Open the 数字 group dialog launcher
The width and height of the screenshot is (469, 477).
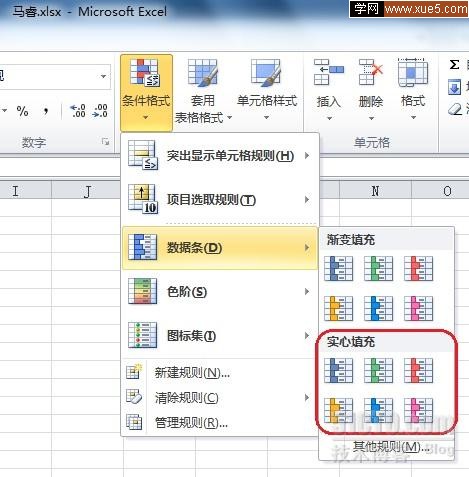point(105,142)
